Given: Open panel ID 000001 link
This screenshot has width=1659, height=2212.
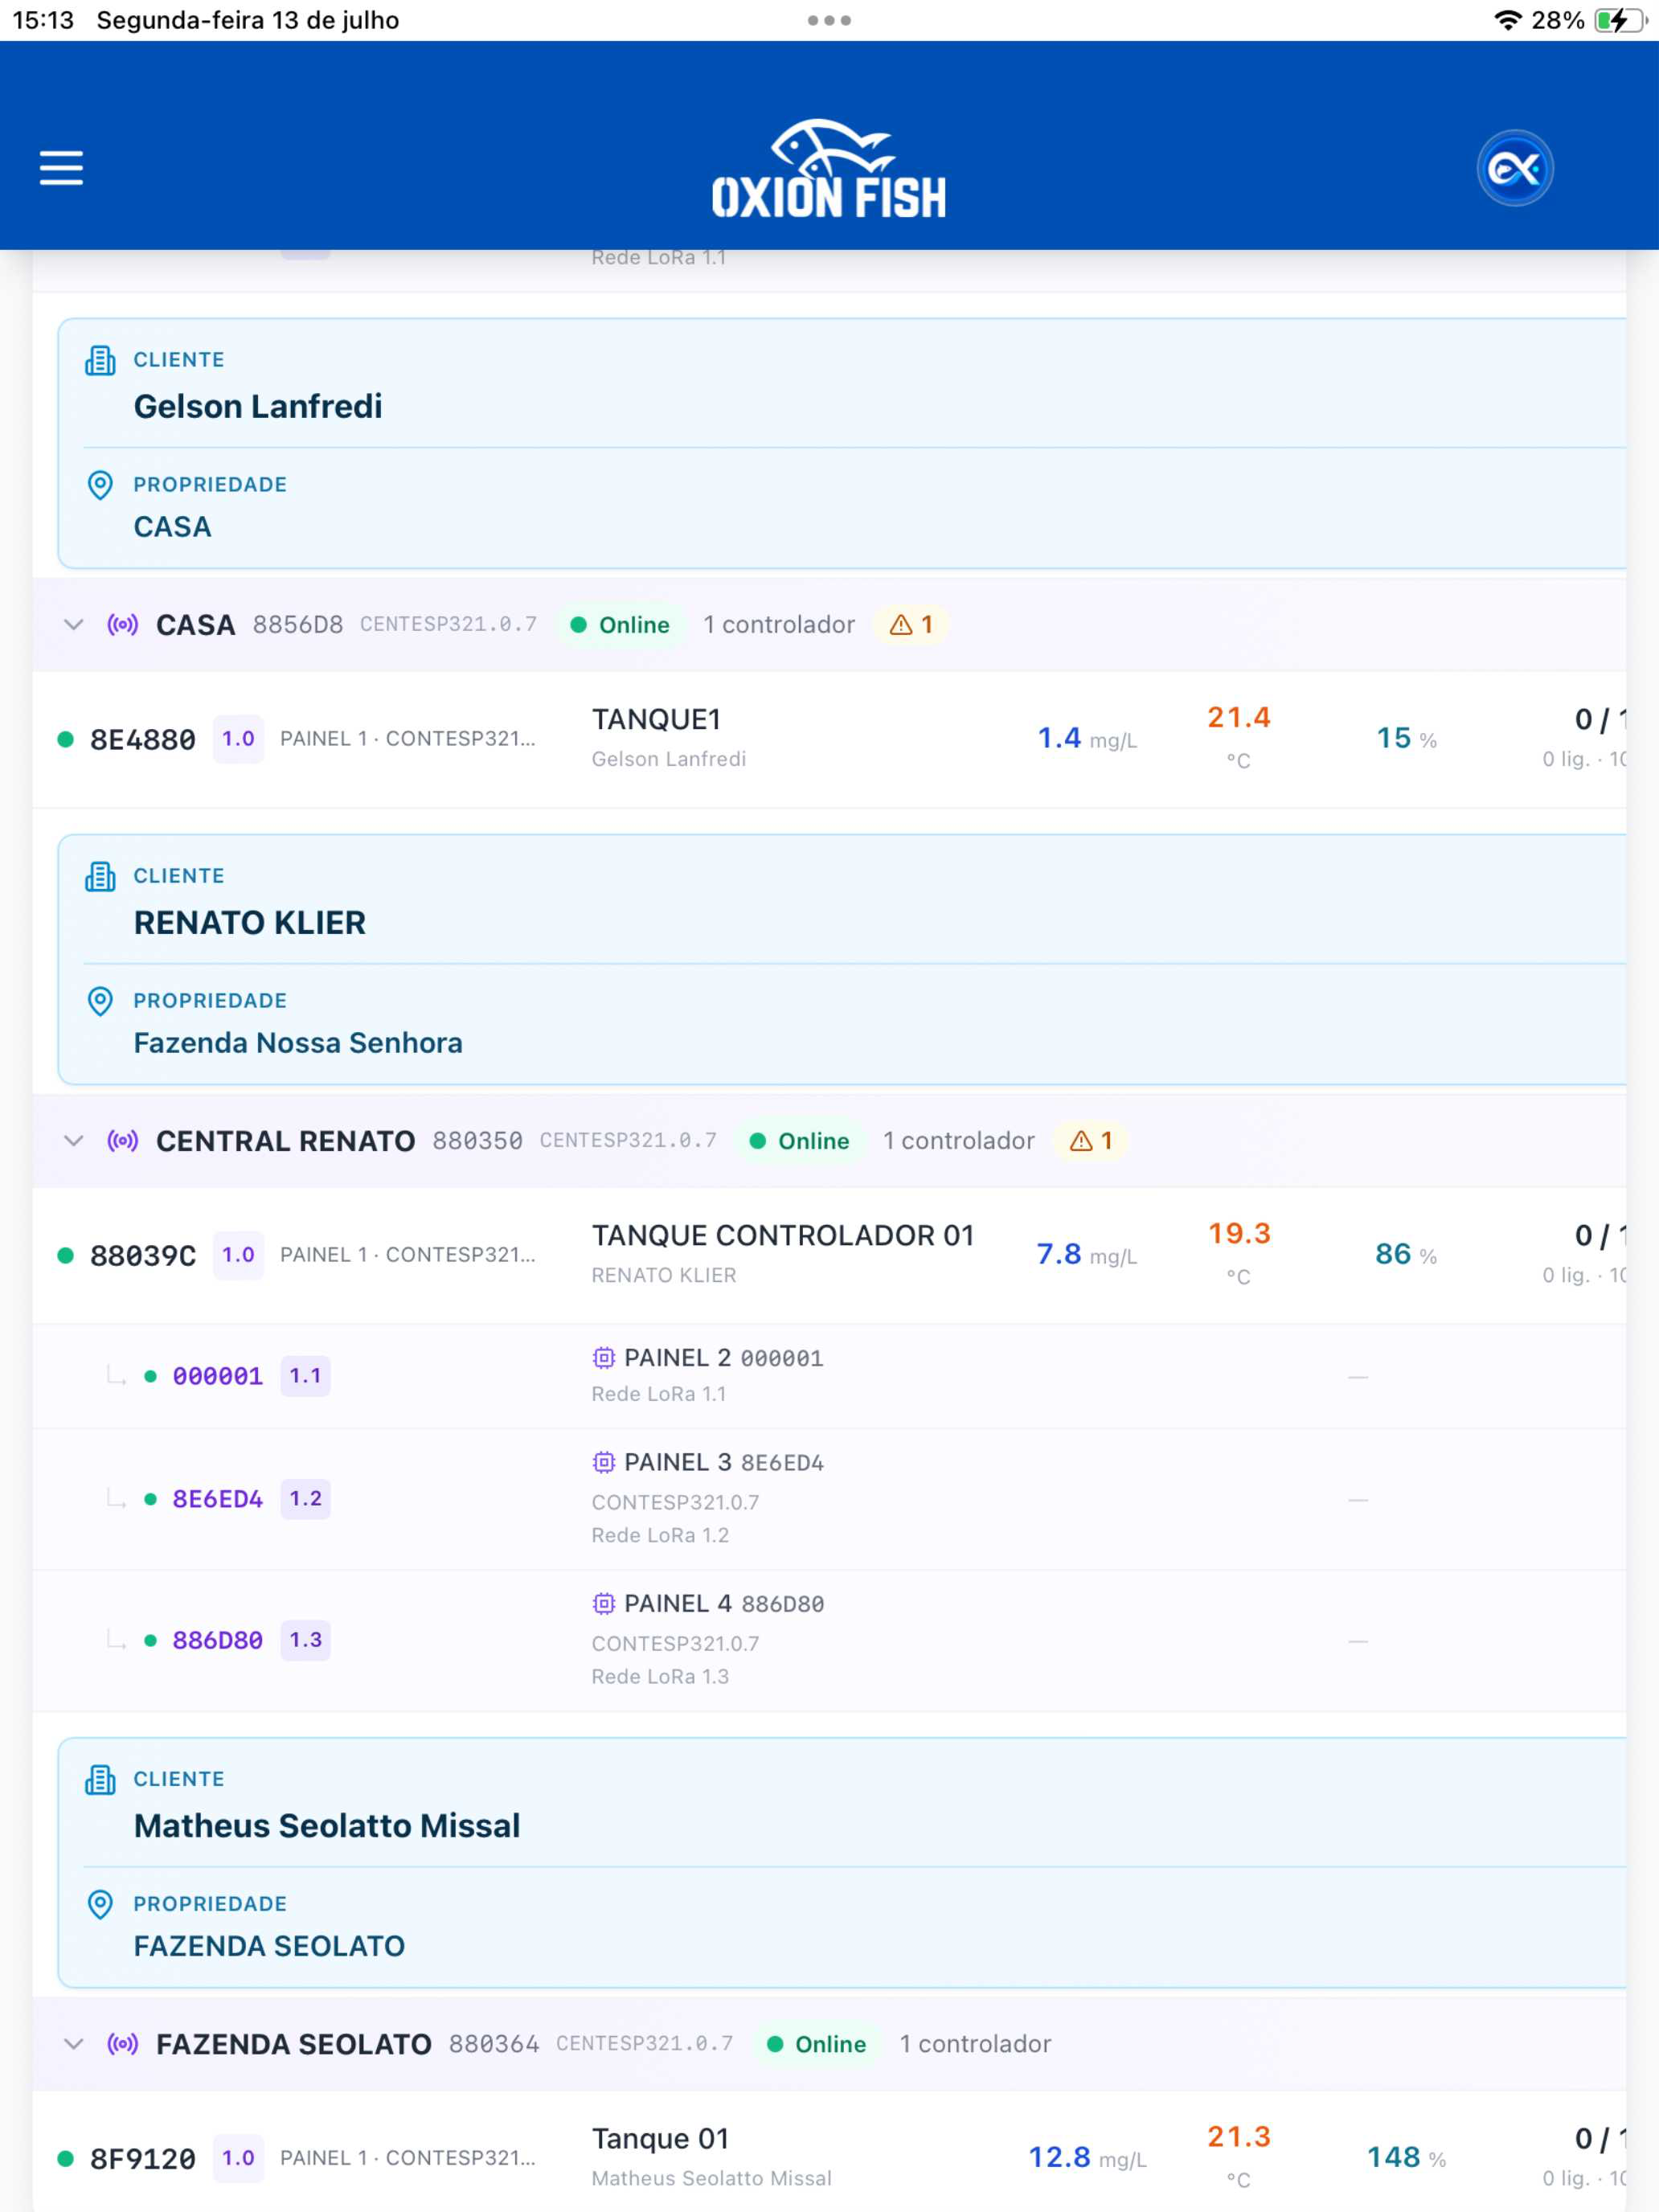Looking at the screenshot, I should click(x=218, y=1377).
